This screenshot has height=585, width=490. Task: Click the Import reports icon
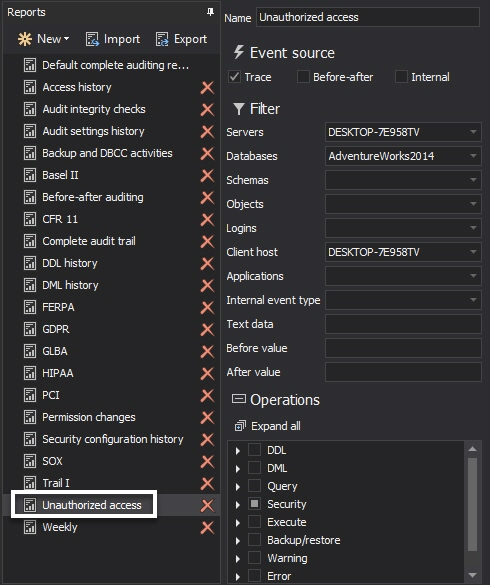(x=92, y=39)
